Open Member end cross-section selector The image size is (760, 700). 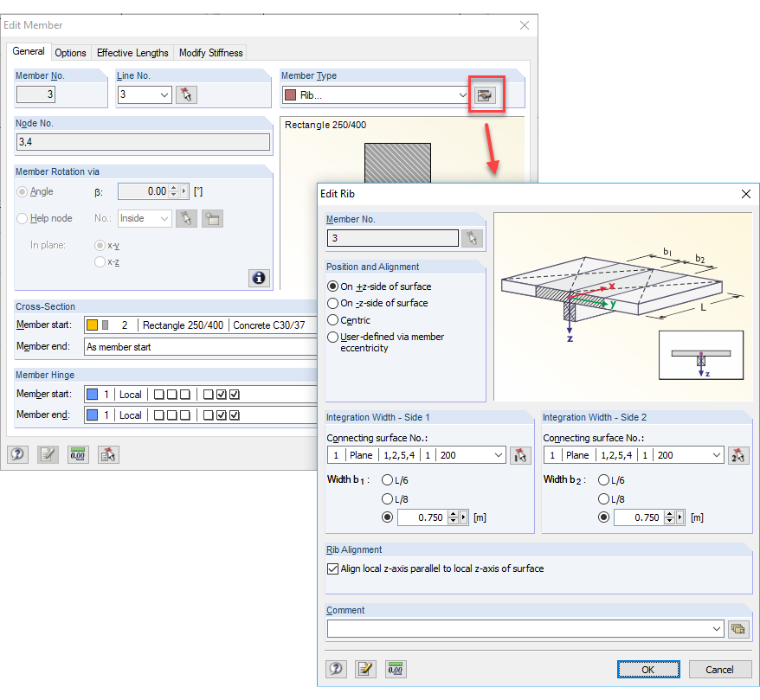[x=201, y=347]
